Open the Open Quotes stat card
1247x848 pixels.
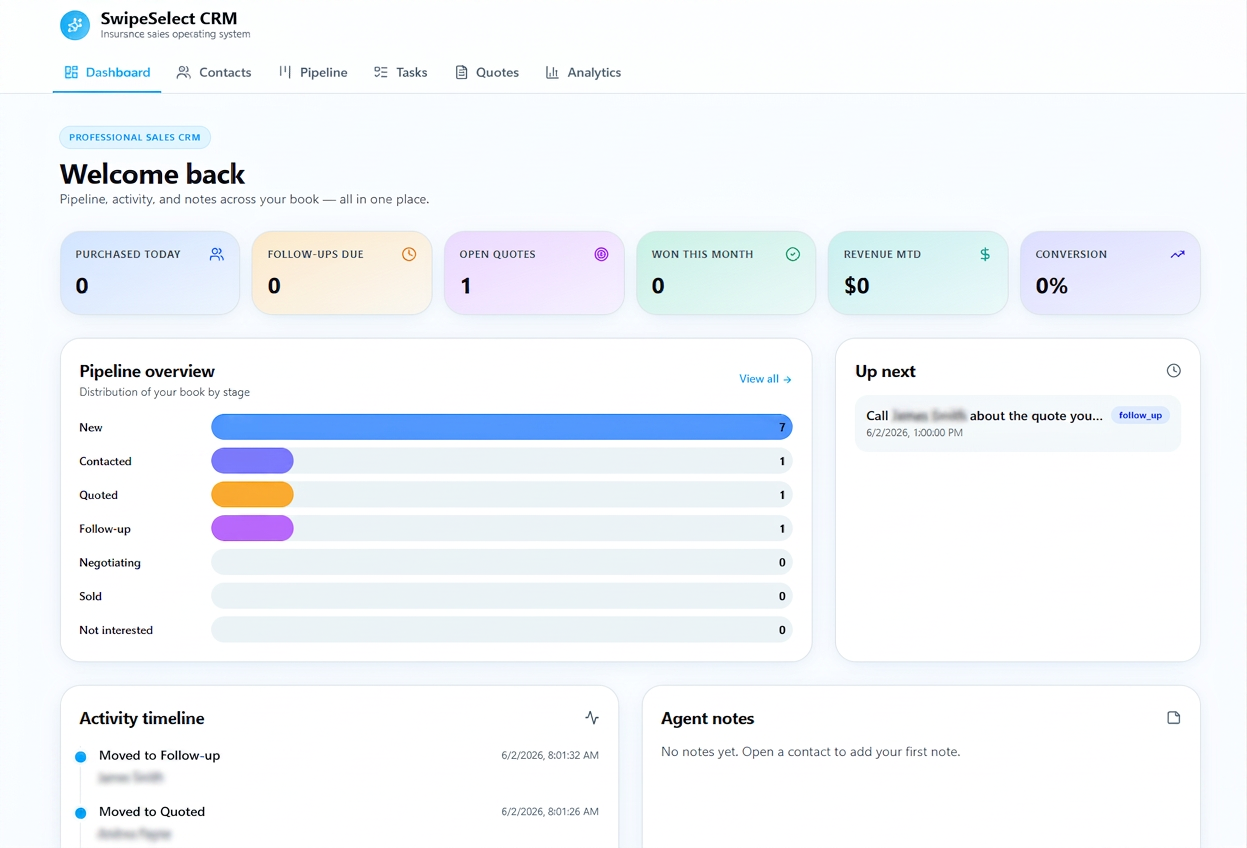[534, 273]
